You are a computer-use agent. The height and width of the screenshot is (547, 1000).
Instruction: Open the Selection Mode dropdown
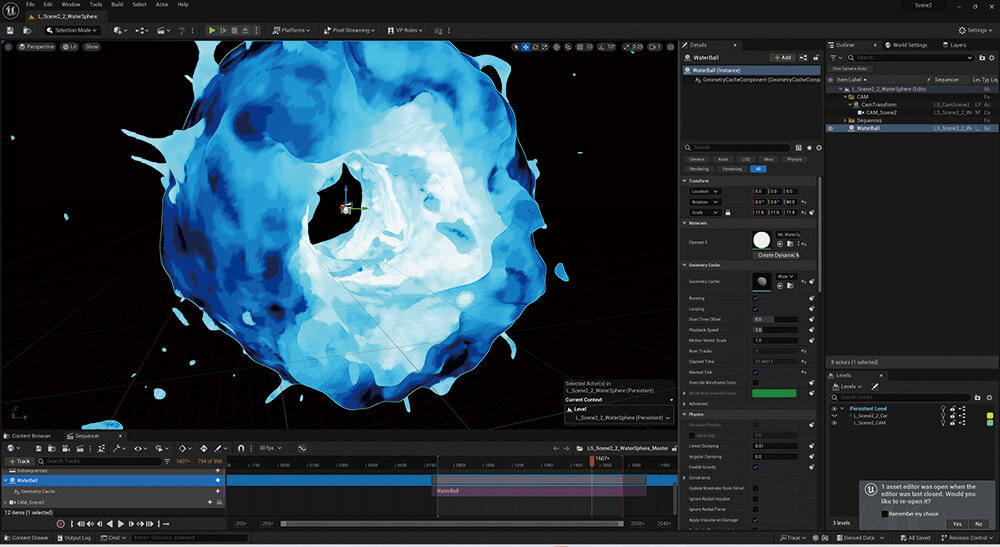(76, 30)
